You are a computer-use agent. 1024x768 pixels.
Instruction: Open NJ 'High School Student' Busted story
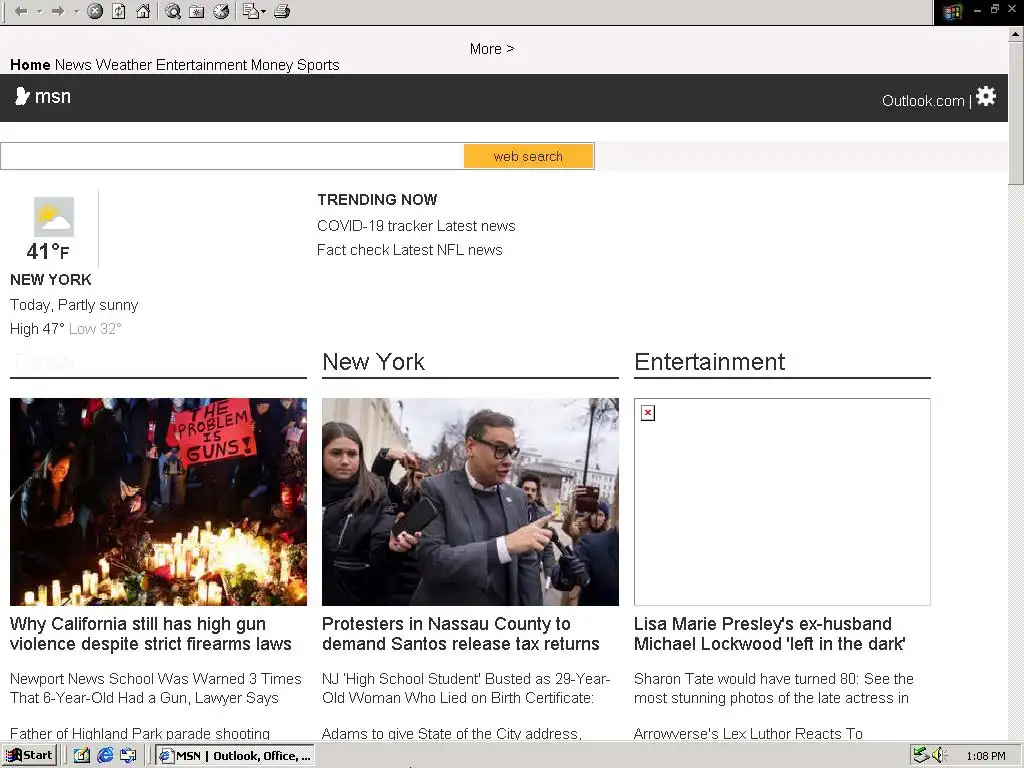tap(466, 688)
